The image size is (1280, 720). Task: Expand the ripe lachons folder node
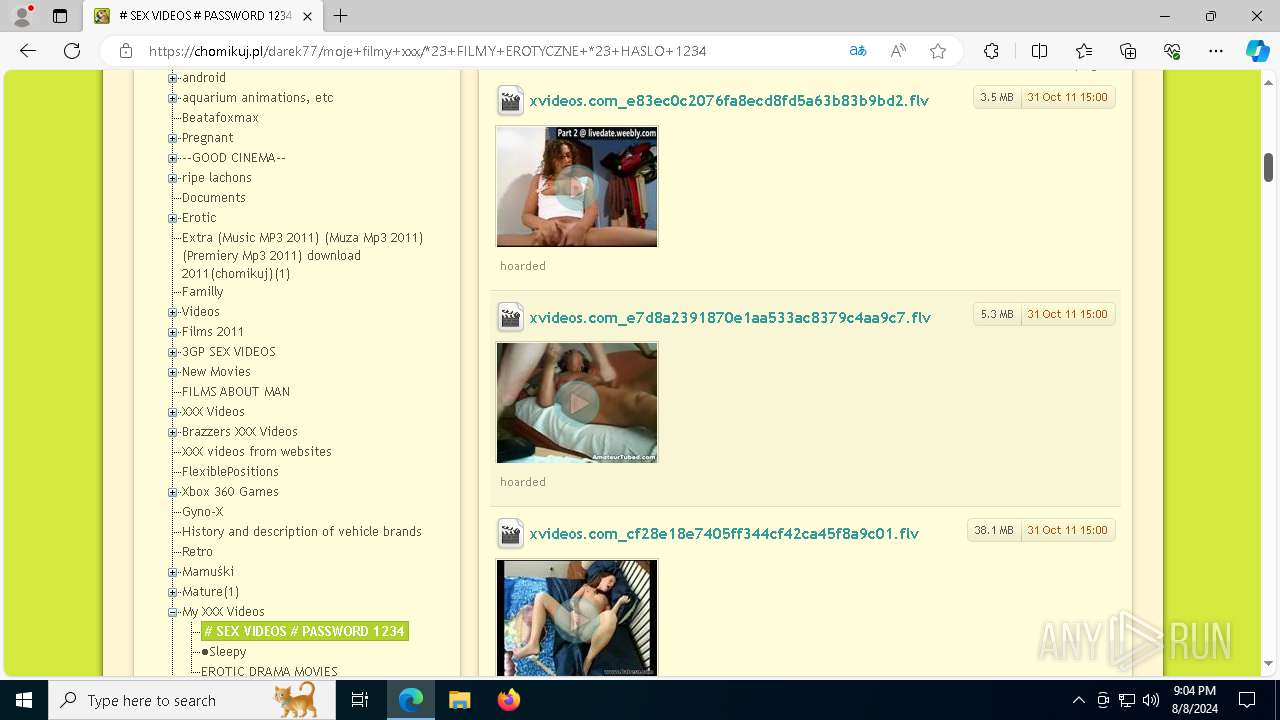click(173, 178)
